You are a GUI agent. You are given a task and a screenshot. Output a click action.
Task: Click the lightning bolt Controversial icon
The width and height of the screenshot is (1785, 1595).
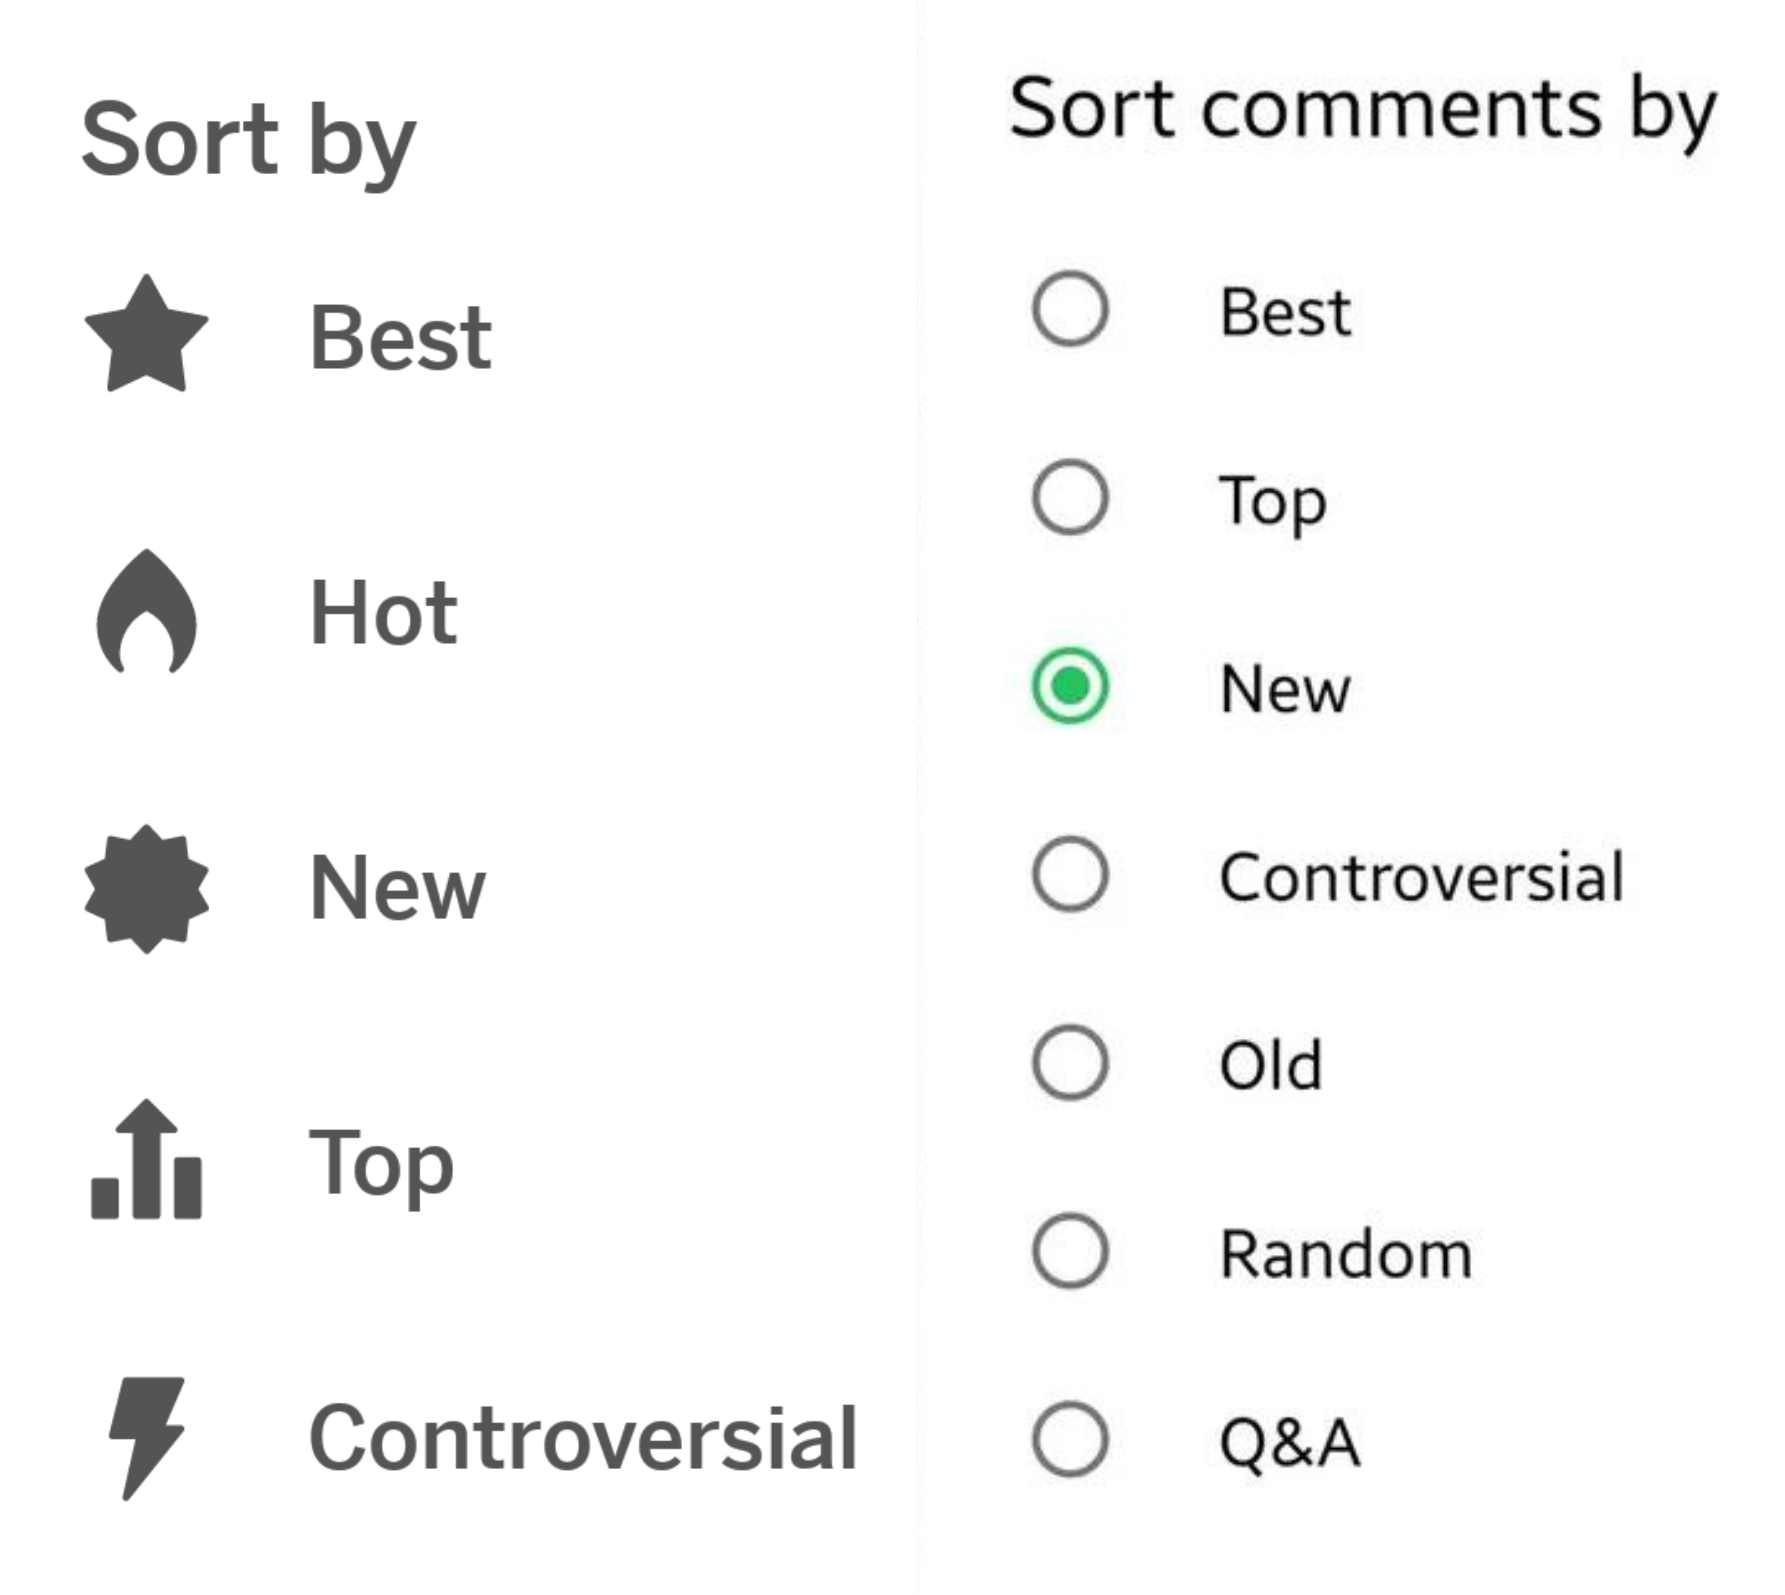pos(147,1438)
